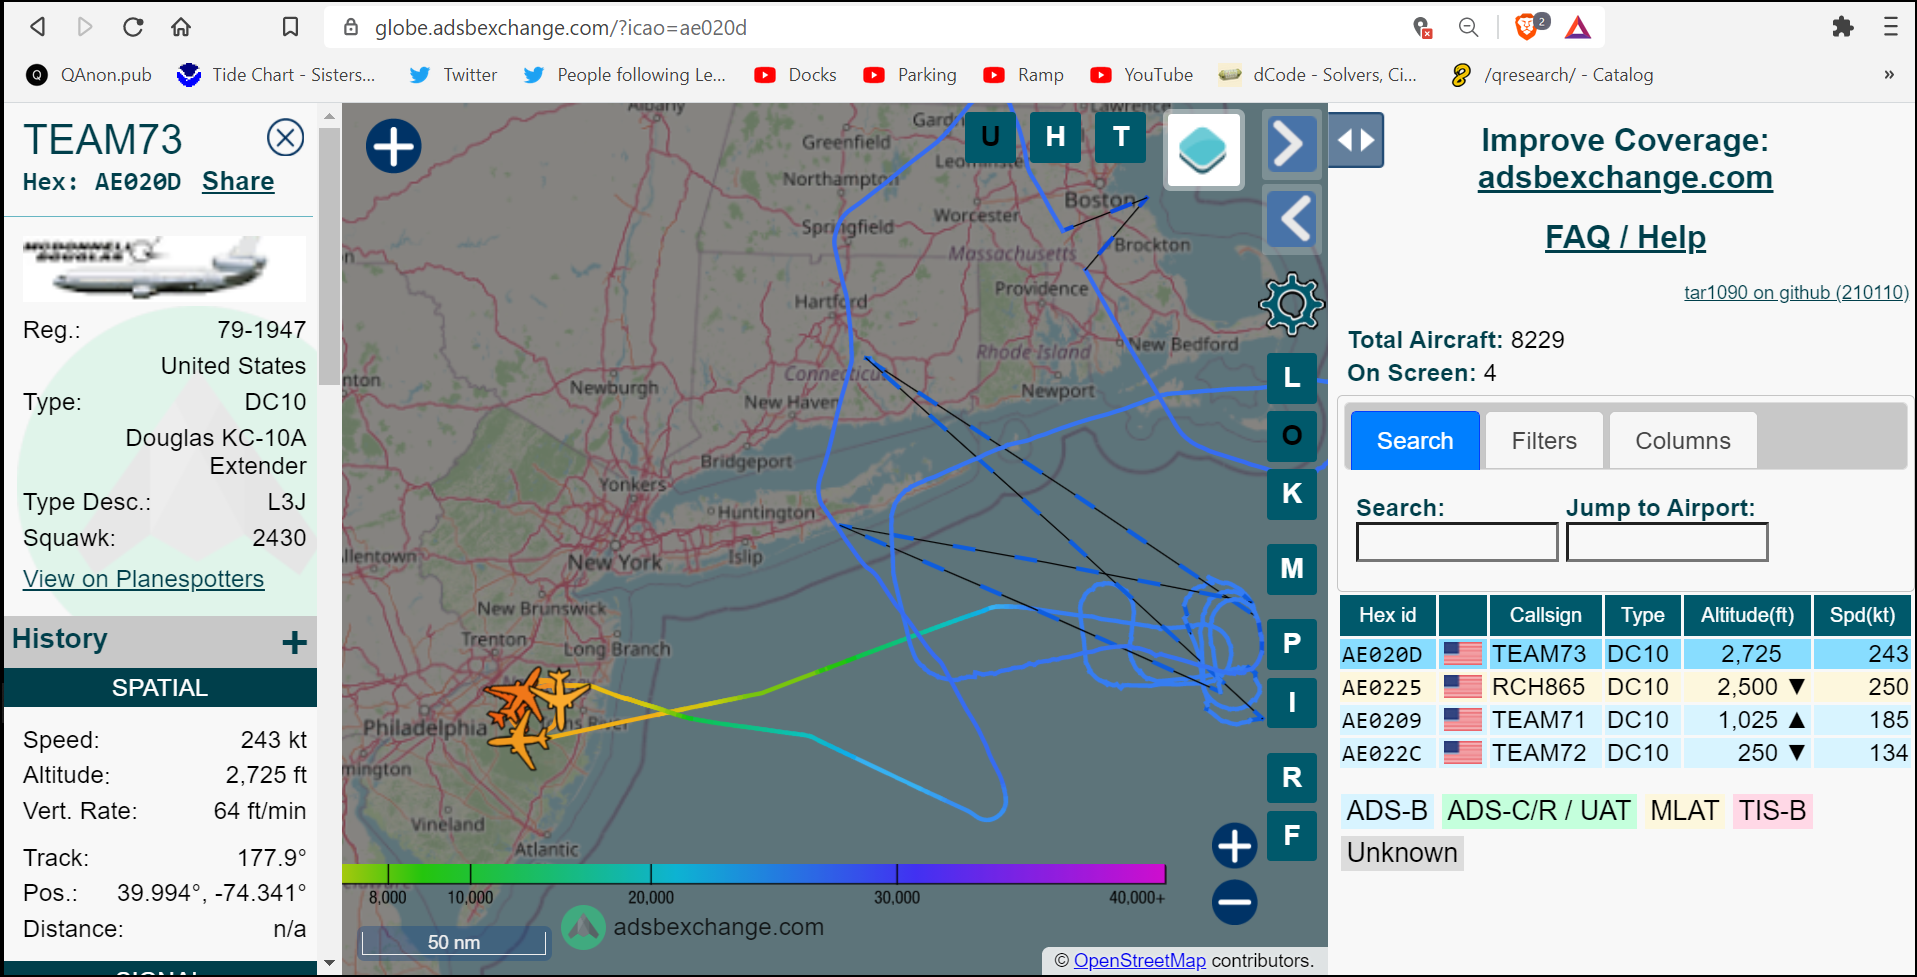
Task: Click the blue plus button on the map's top left
Action: click(x=394, y=146)
